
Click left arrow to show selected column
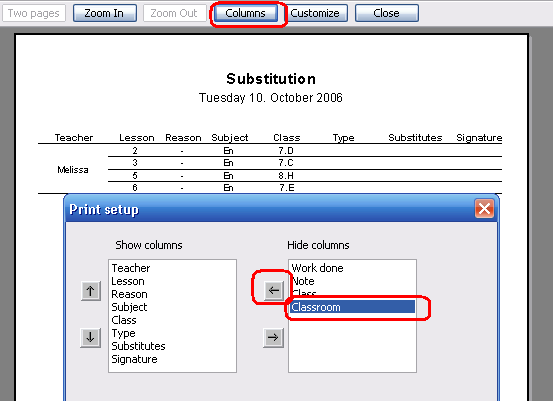(x=273, y=290)
